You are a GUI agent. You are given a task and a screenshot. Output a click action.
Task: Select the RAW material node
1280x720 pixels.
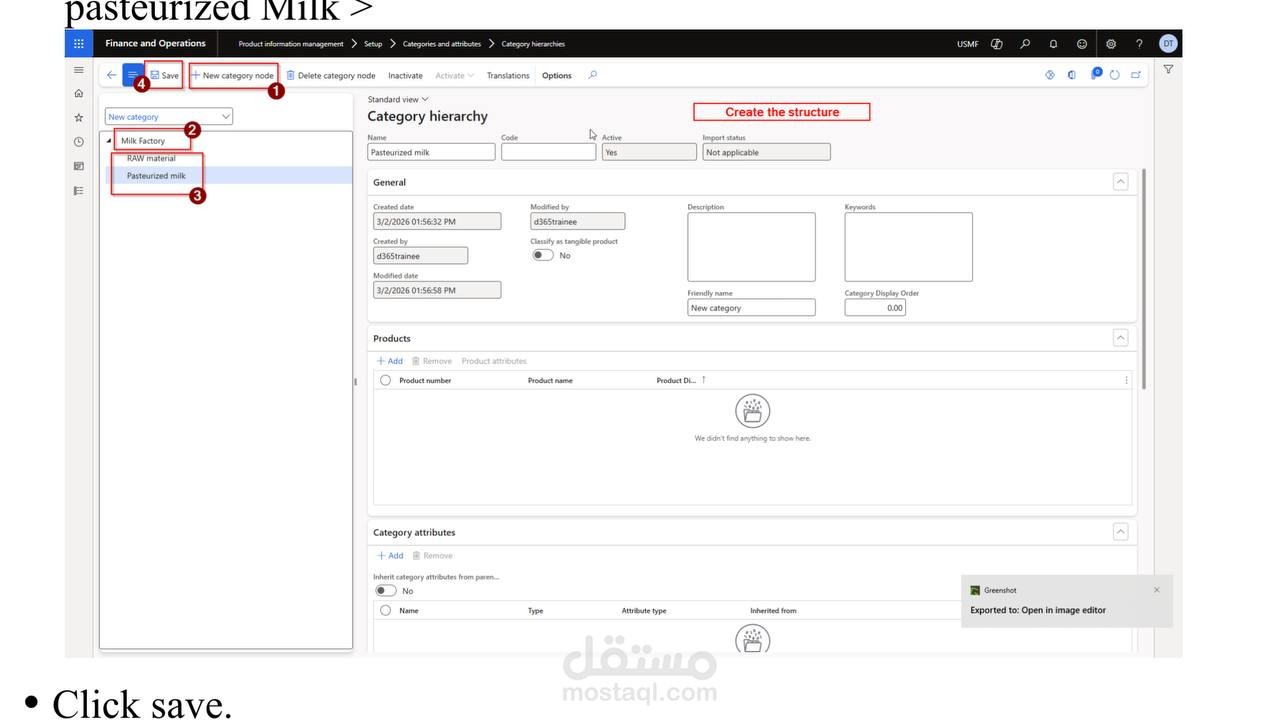[151, 158]
